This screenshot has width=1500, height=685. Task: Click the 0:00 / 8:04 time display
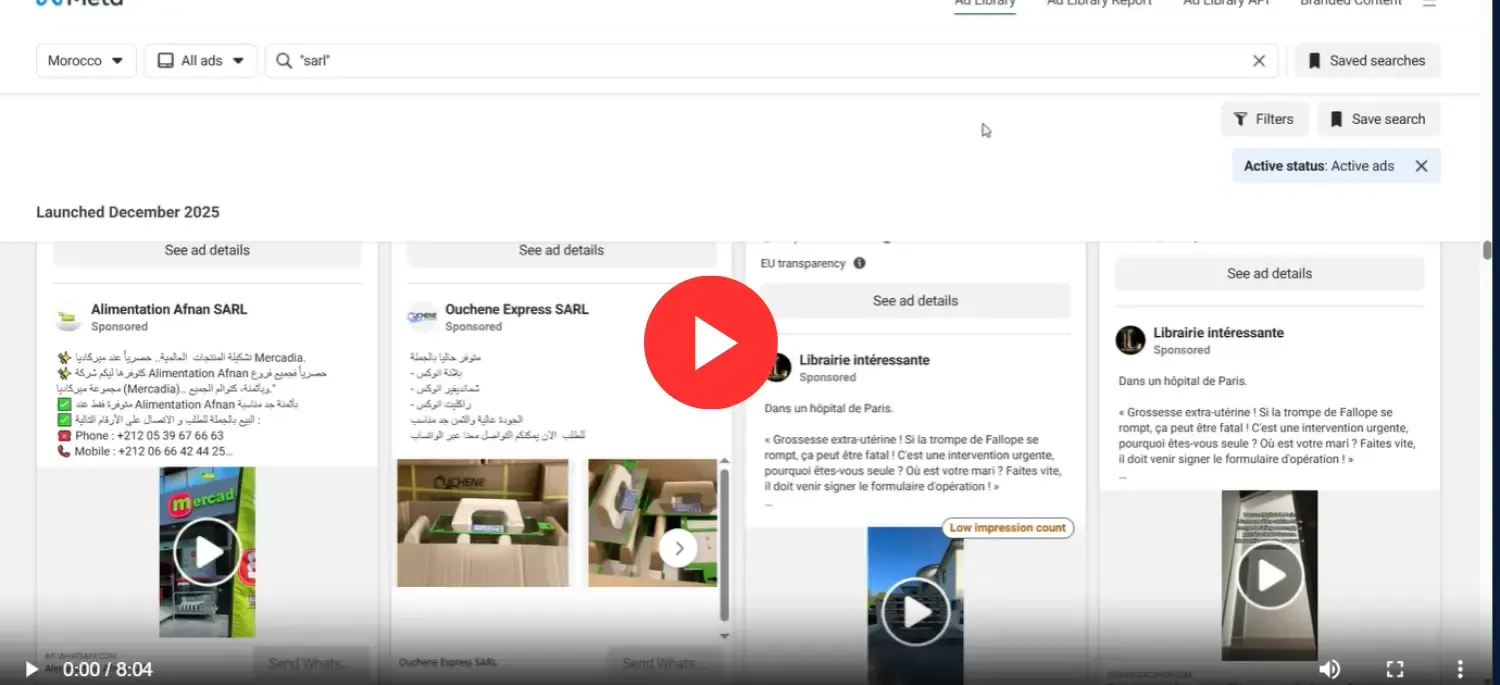[x=108, y=669]
